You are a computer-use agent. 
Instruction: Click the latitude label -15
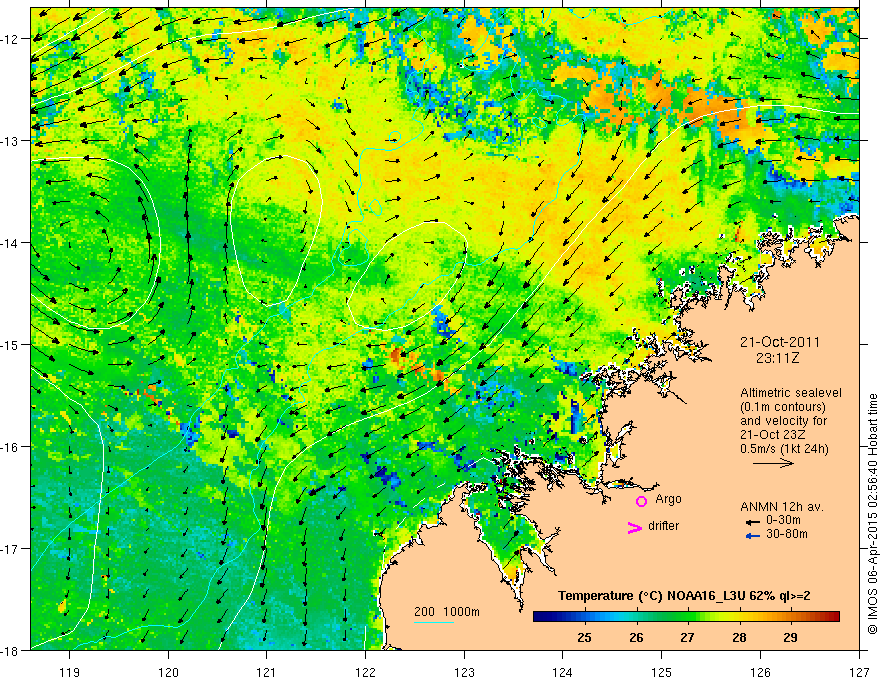11,344
